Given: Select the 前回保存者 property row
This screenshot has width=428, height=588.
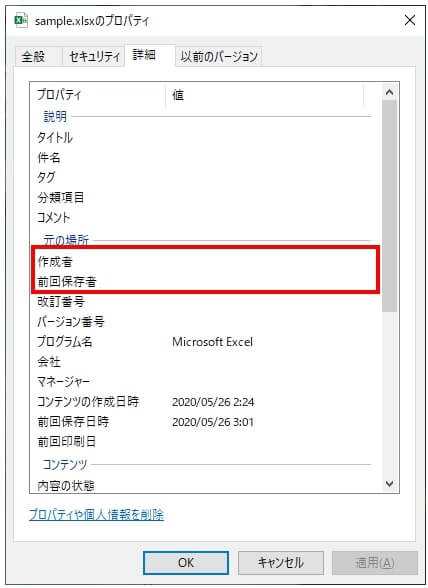Looking at the screenshot, I should tap(206, 282).
